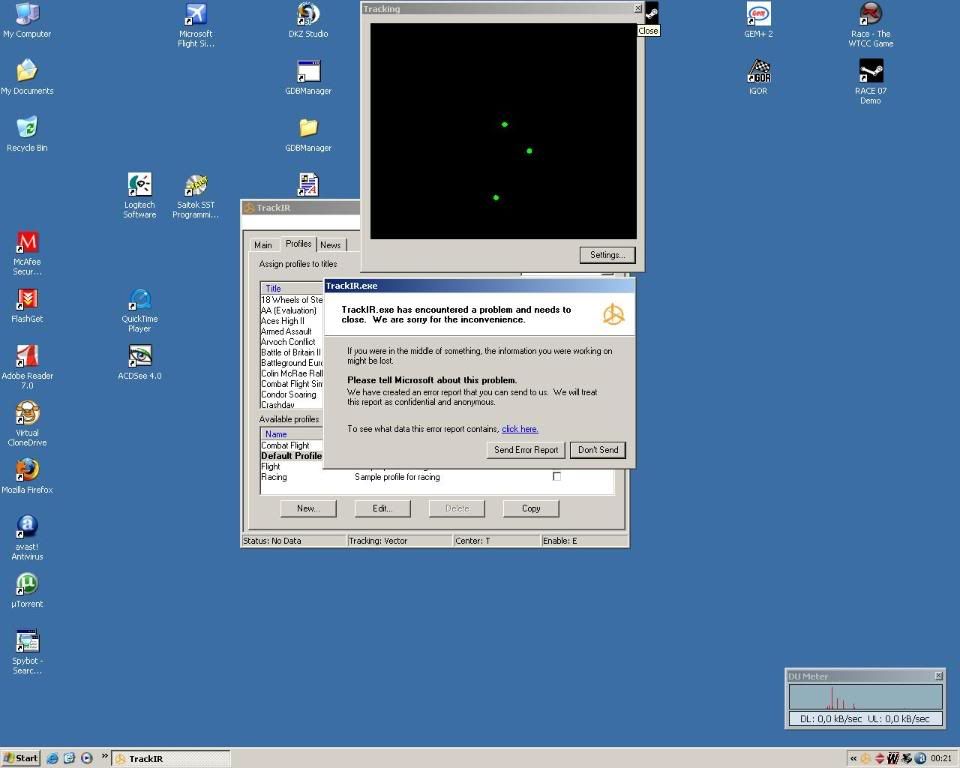
Task: Open the Logitech Software desktop icon
Action: click(139, 186)
